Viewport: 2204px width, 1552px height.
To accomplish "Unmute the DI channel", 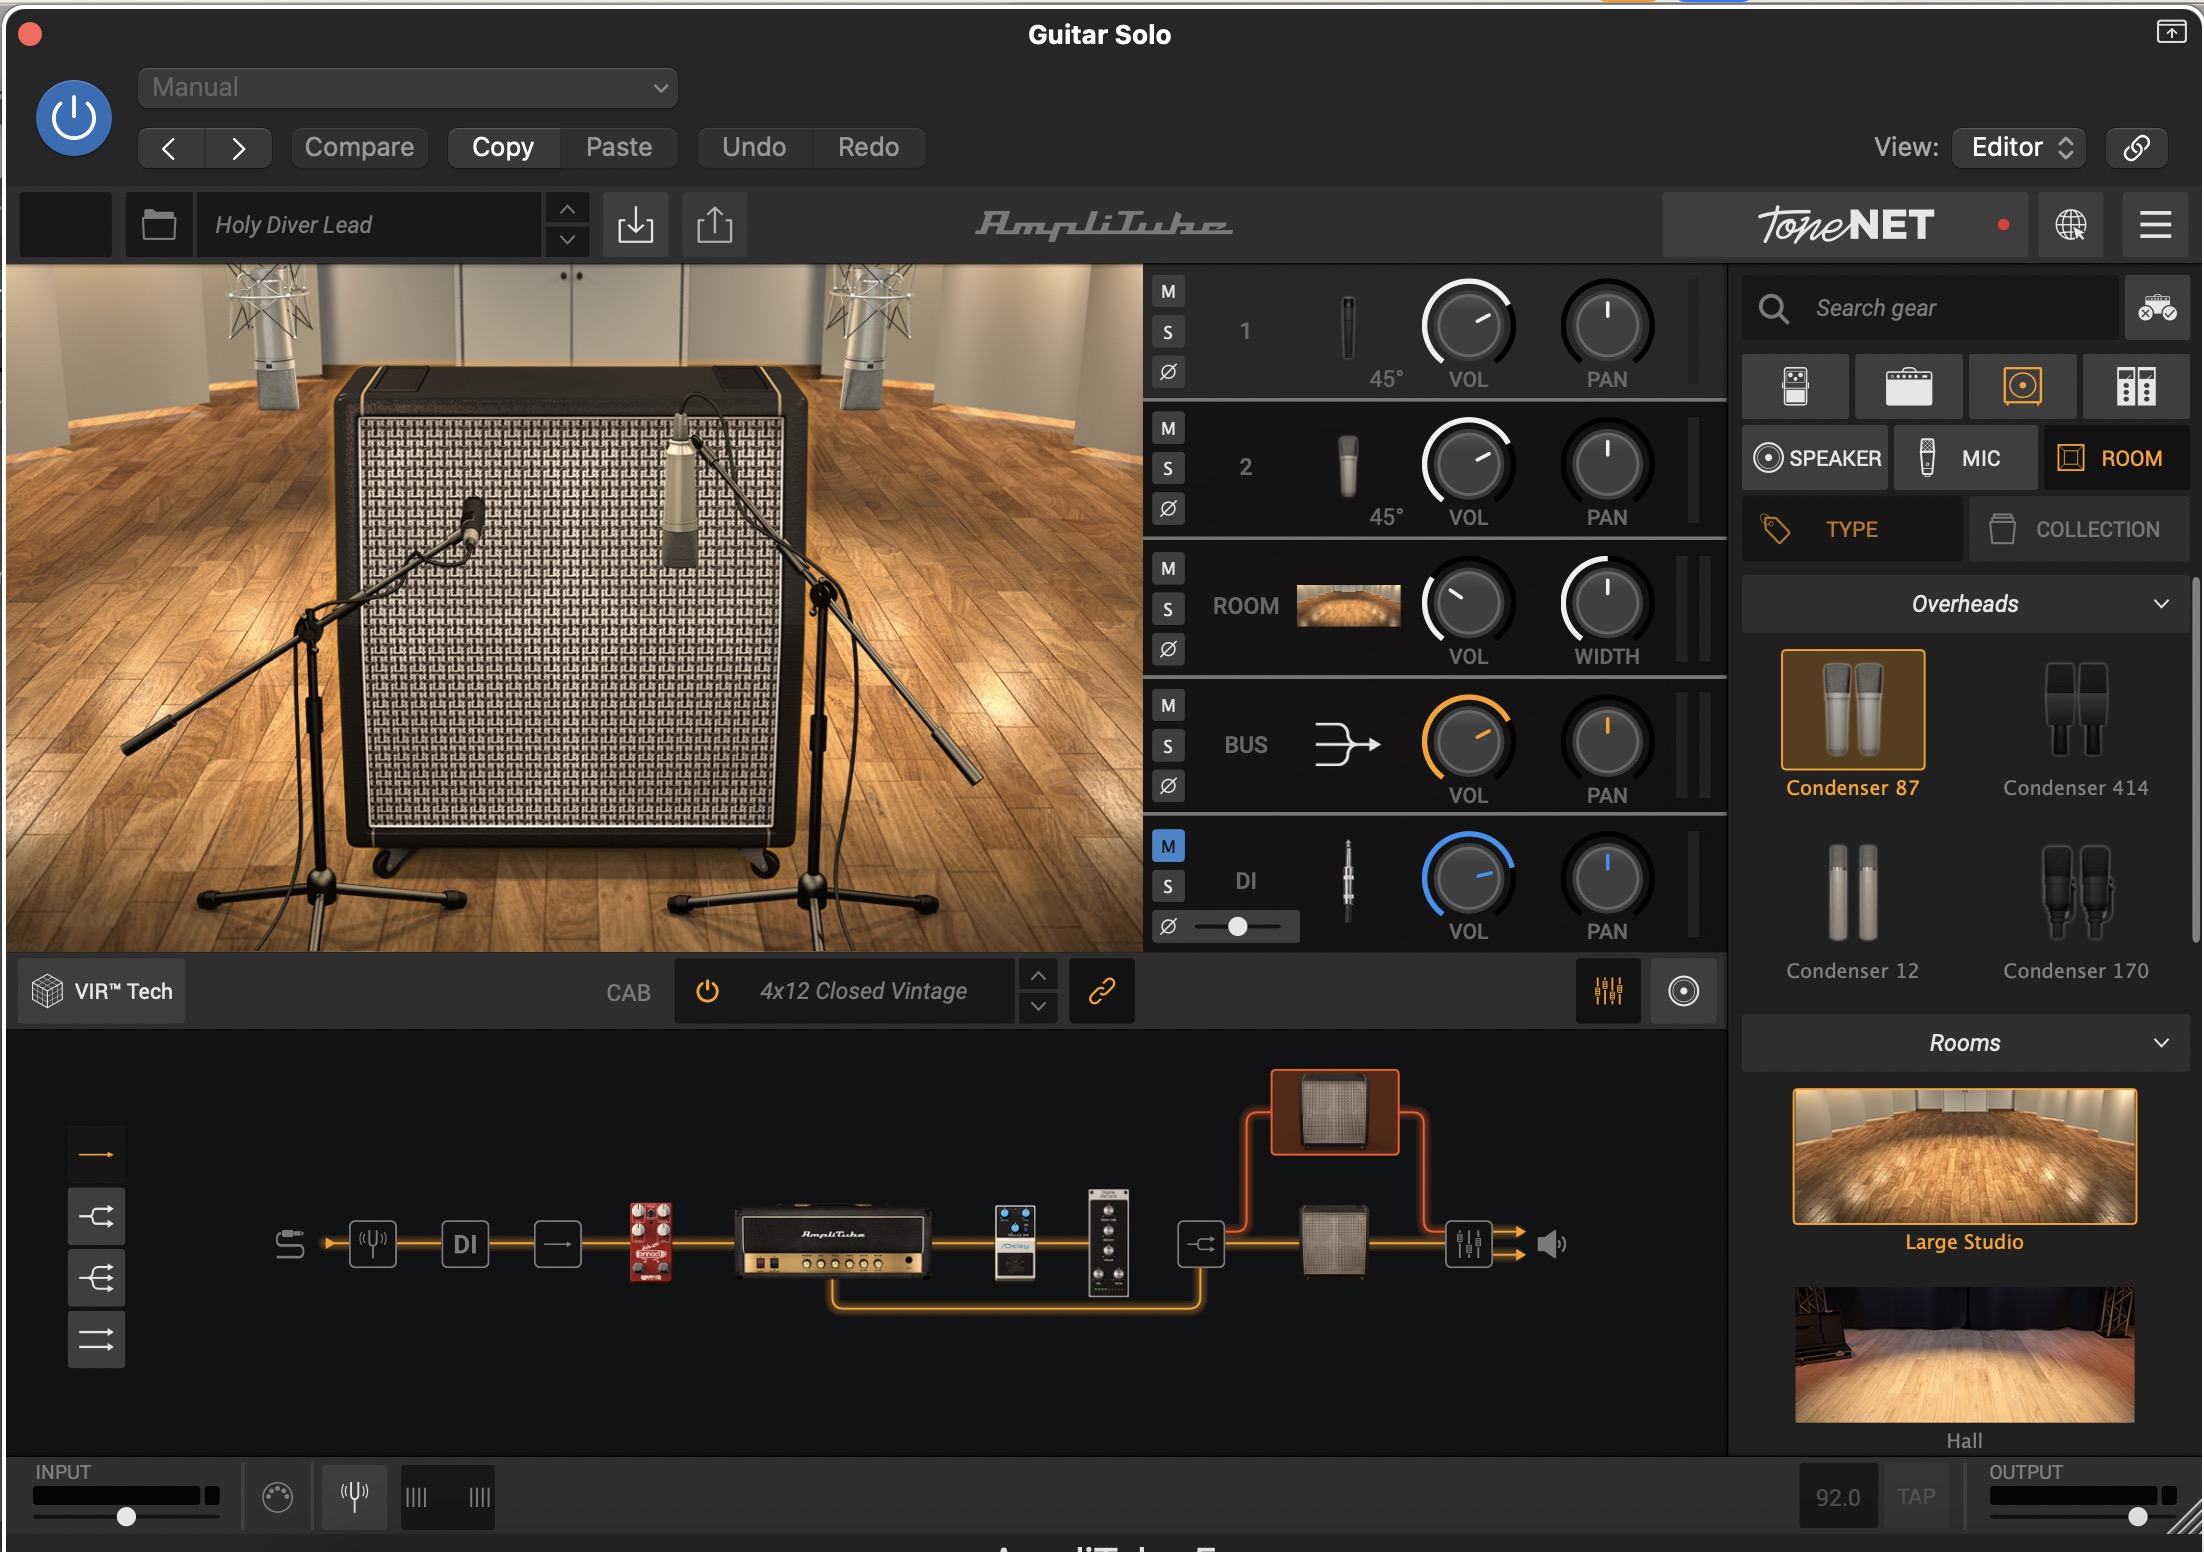I will click(1168, 846).
